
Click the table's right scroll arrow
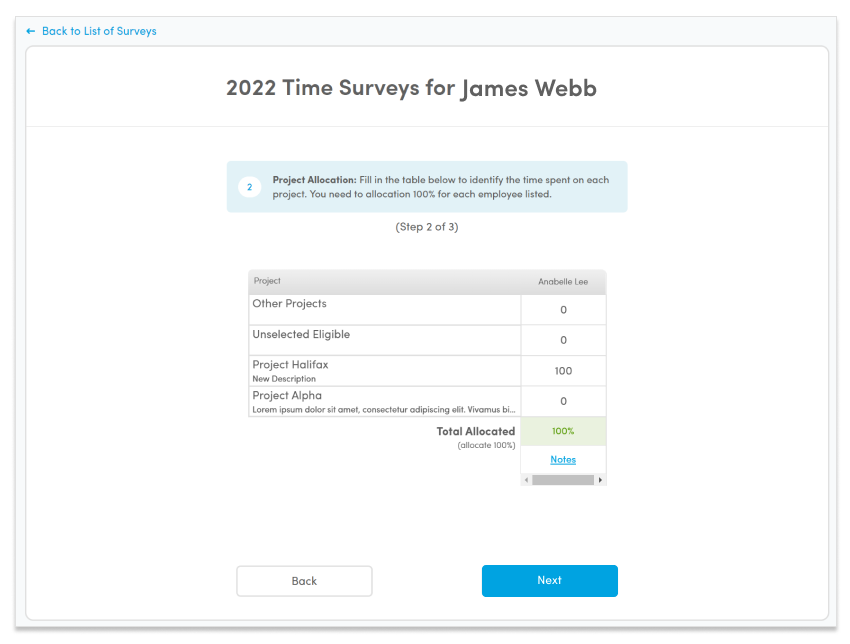point(600,480)
